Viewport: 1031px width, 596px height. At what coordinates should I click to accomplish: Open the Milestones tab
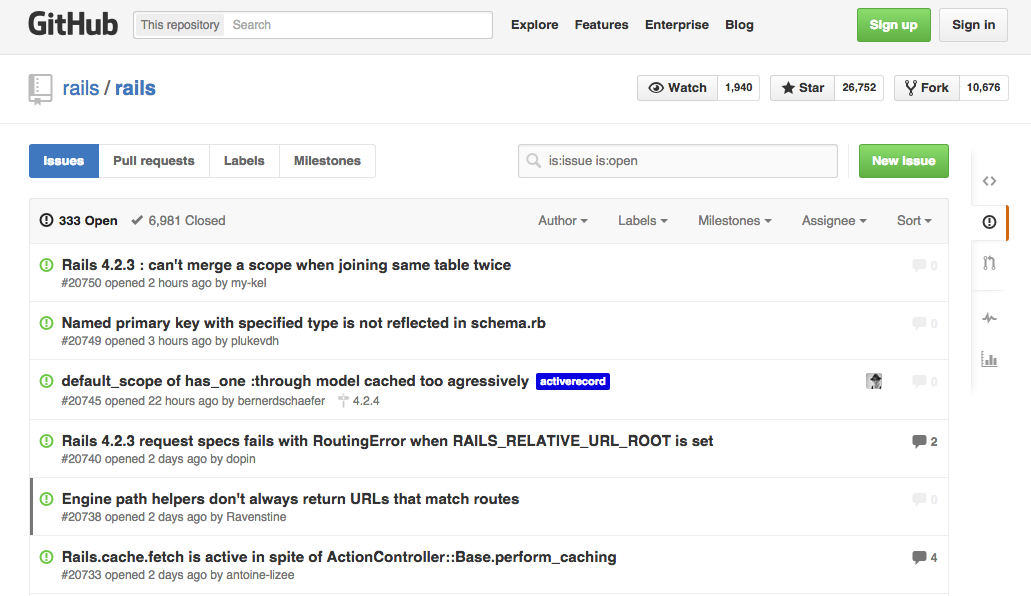tap(327, 161)
